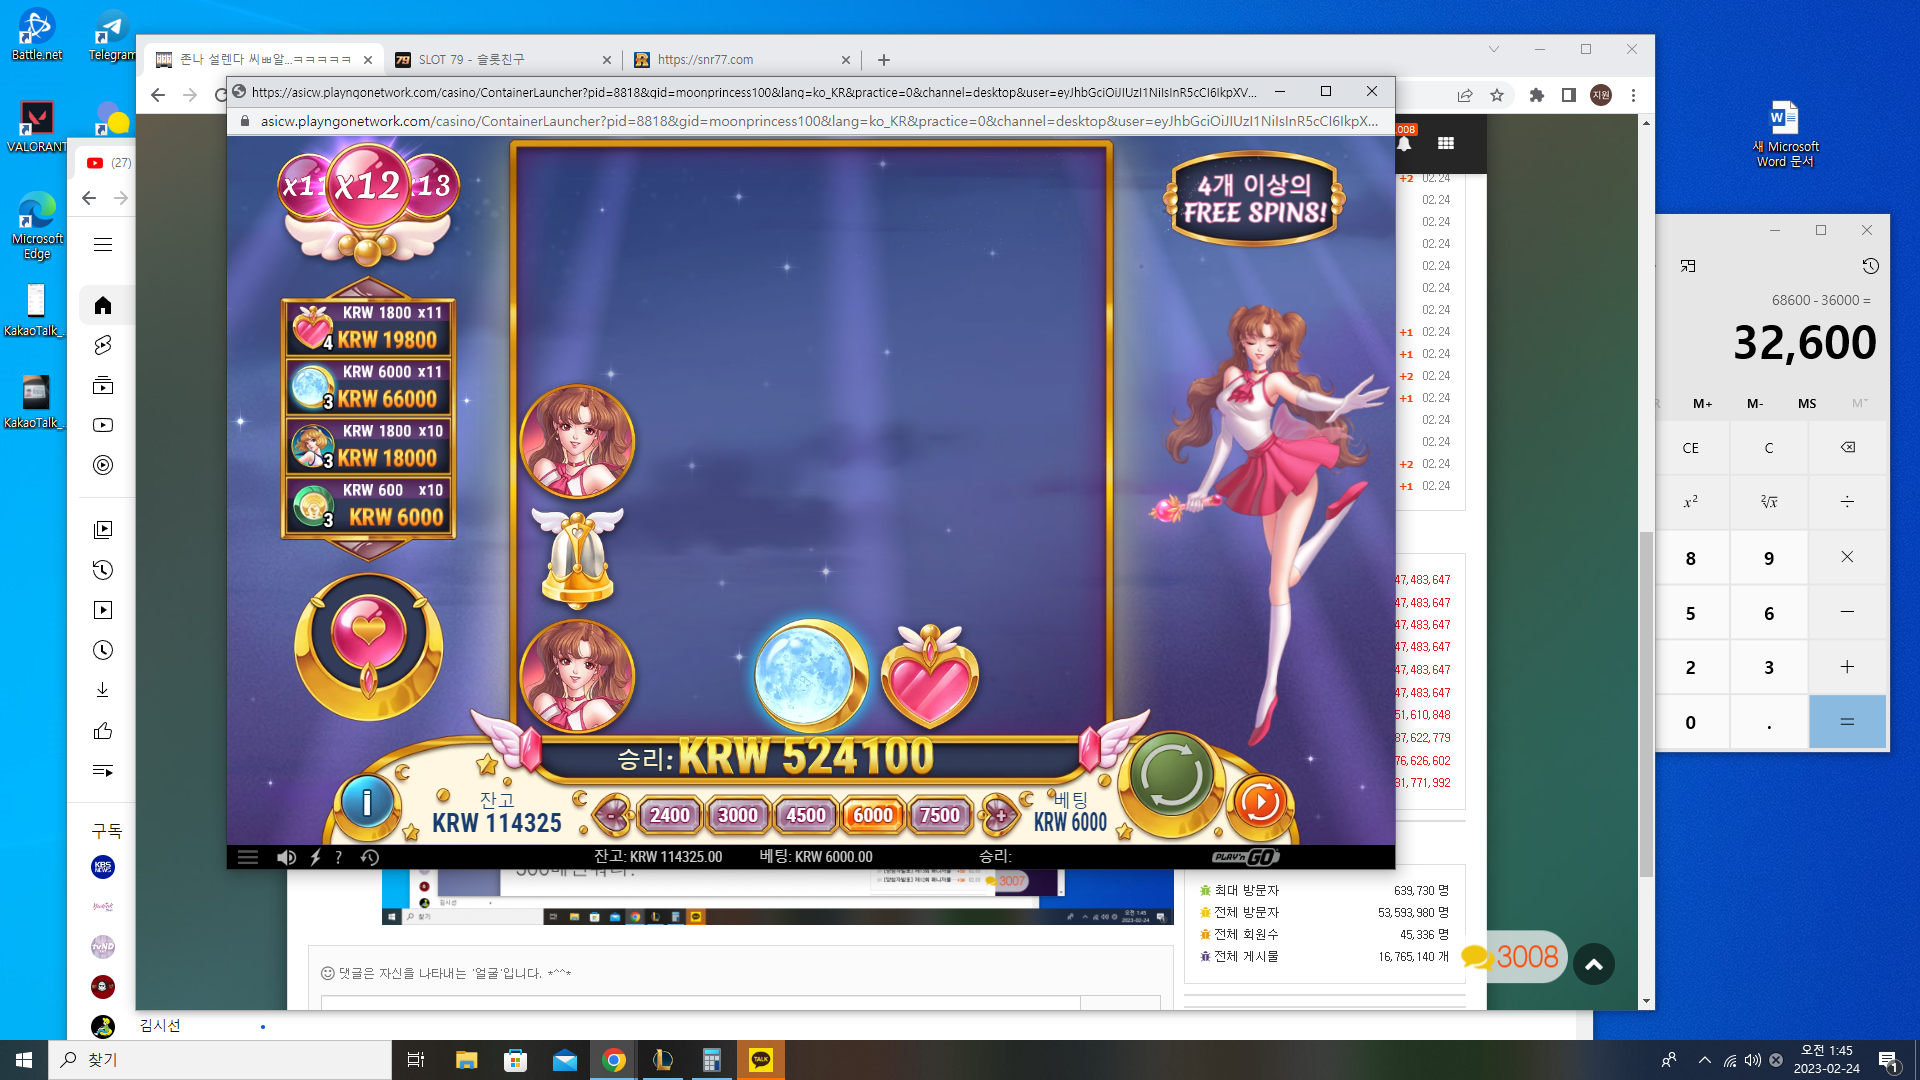Screen dimensions: 1920x1080
Task: Open the game hamburger menu in bottom bar
Action: pyautogui.click(x=247, y=857)
